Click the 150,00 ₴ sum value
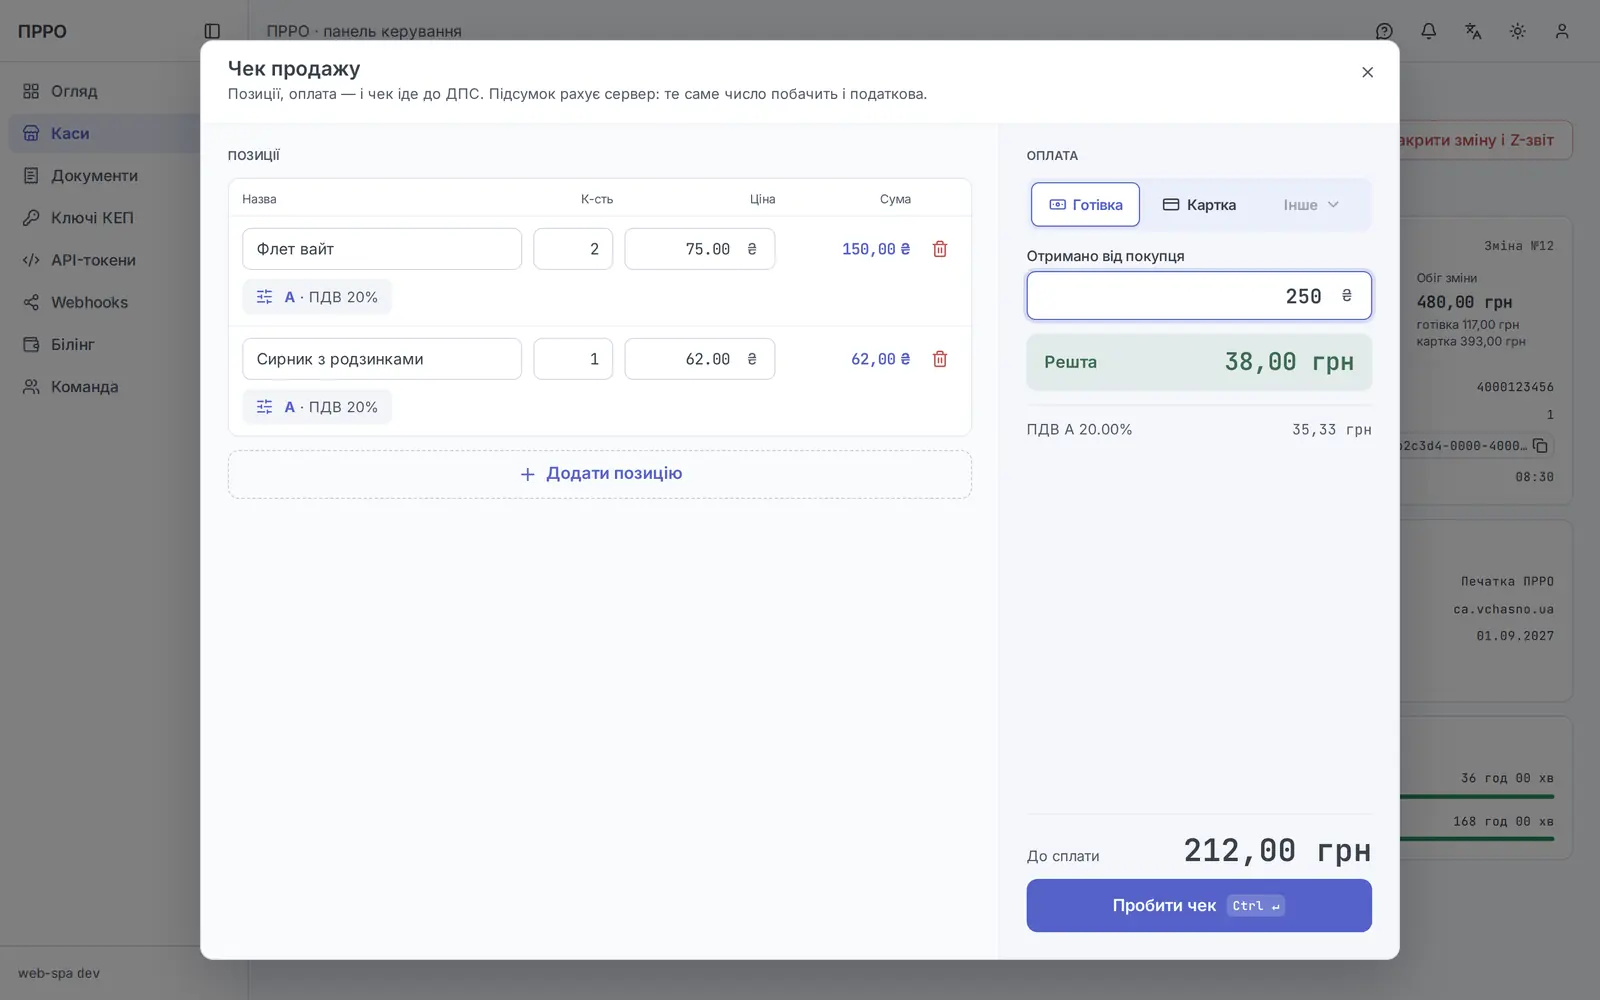The width and height of the screenshot is (1600, 1000). (x=876, y=249)
